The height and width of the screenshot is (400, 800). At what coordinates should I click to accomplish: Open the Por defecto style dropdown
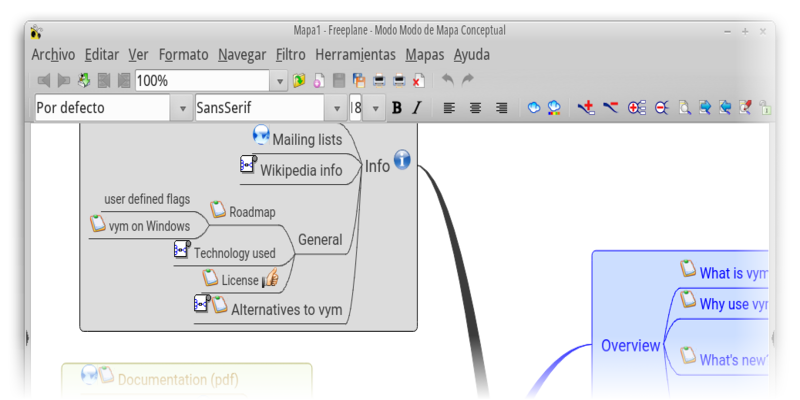tap(183, 108)
